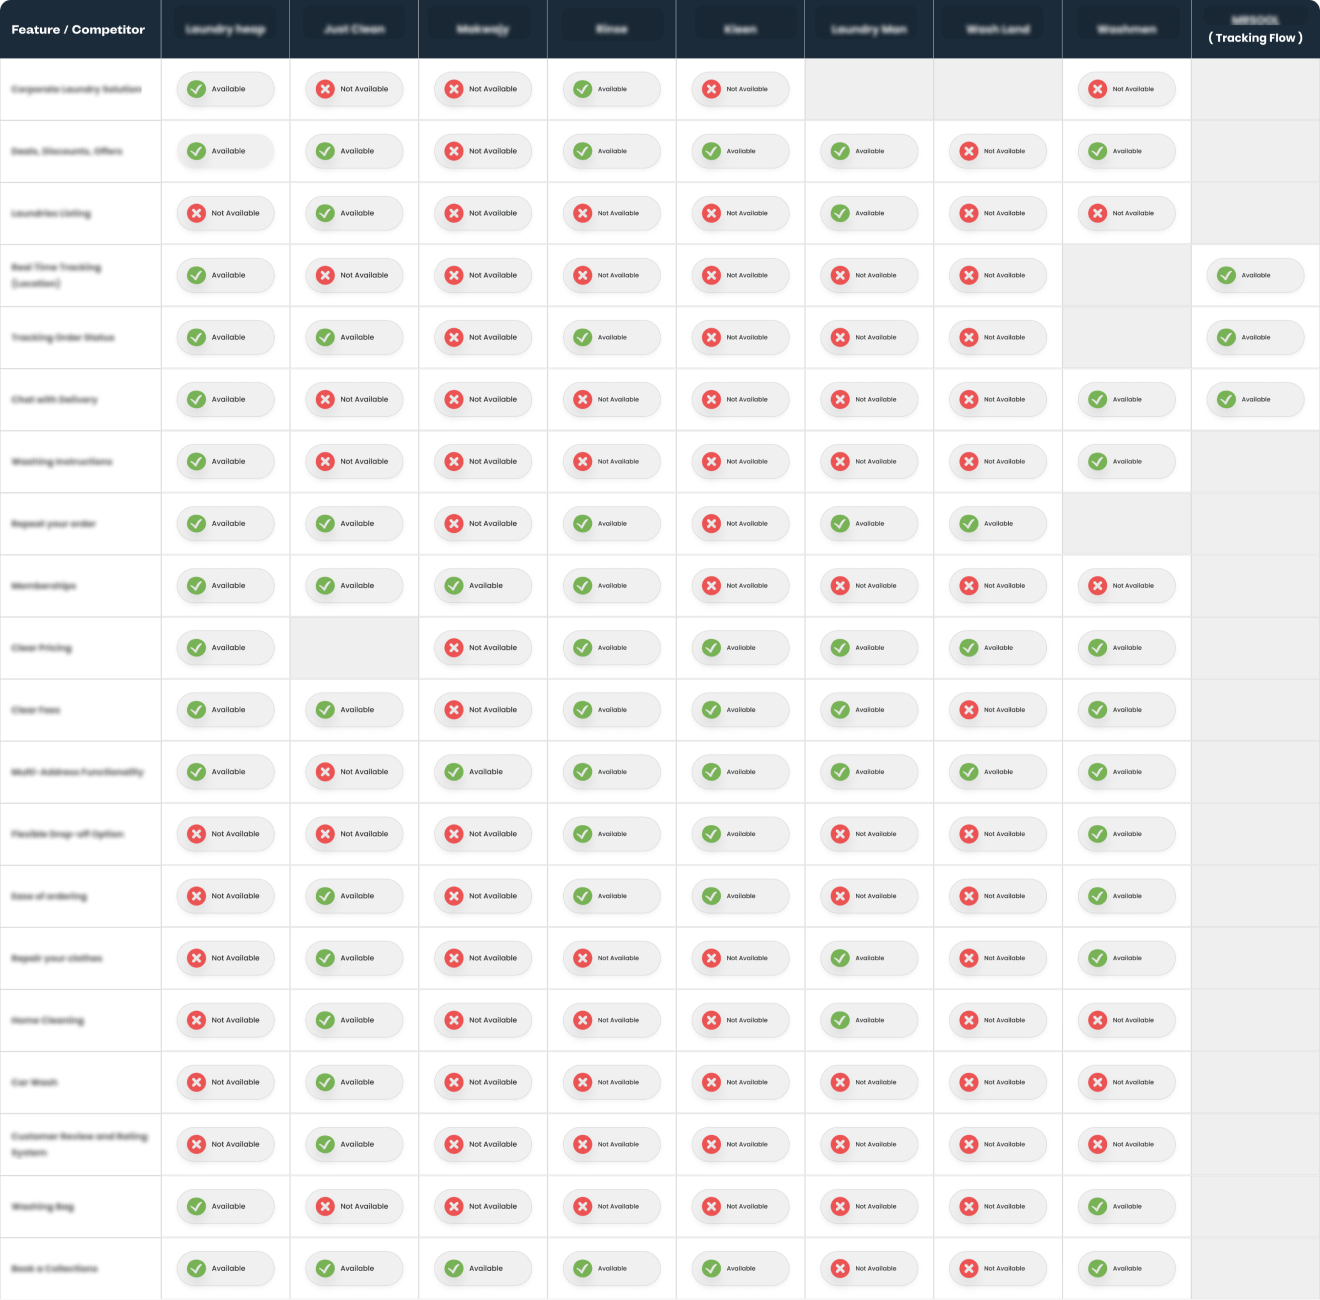Viewport: 1320px width, 1300px height.
Task: Click red cross icon for Laundry heap Laundries Listing
Action: [197, 213]
